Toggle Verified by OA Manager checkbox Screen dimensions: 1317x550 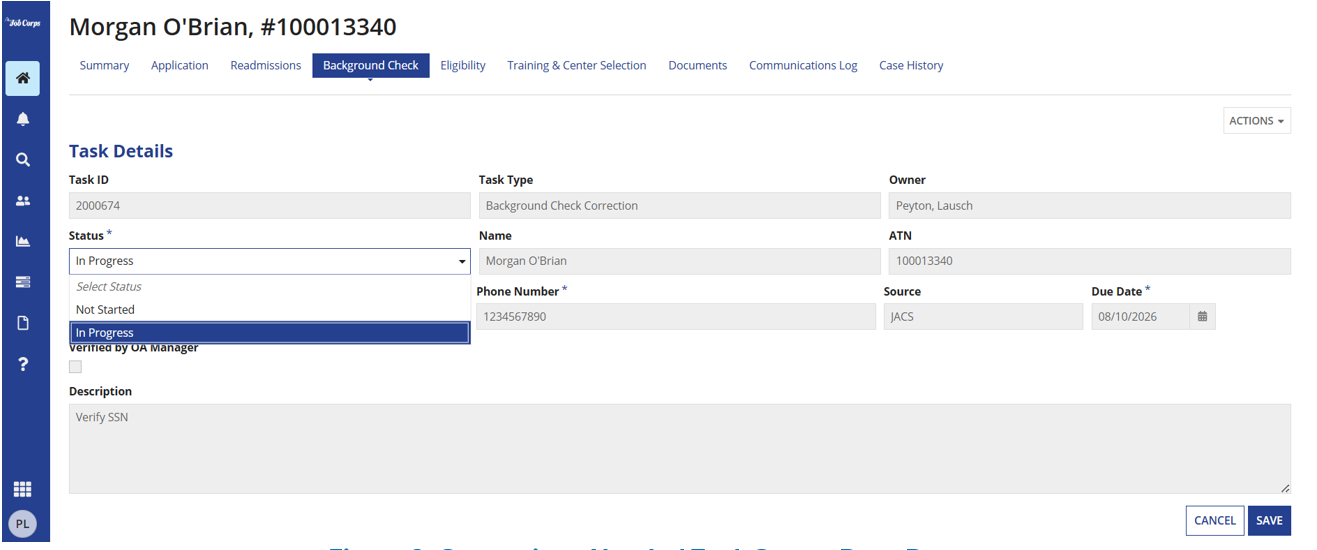[x=75, y=367]
